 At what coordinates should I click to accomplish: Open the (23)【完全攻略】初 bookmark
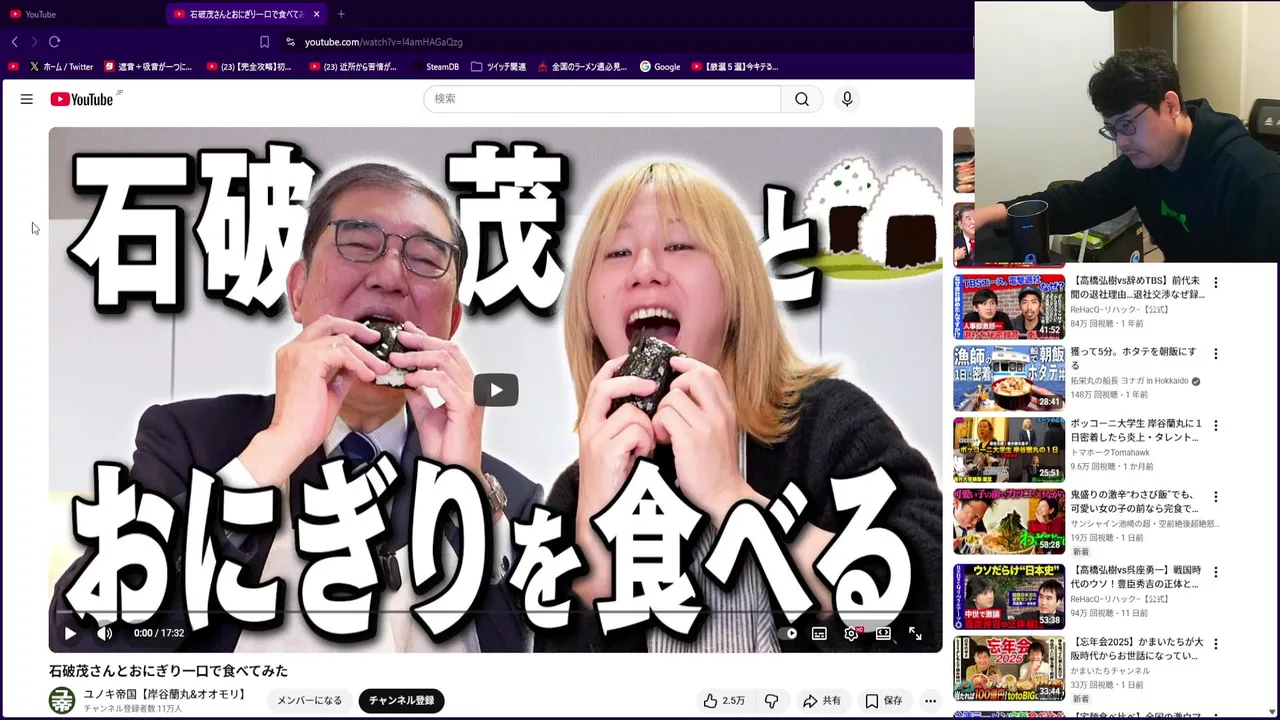point(250,67)
